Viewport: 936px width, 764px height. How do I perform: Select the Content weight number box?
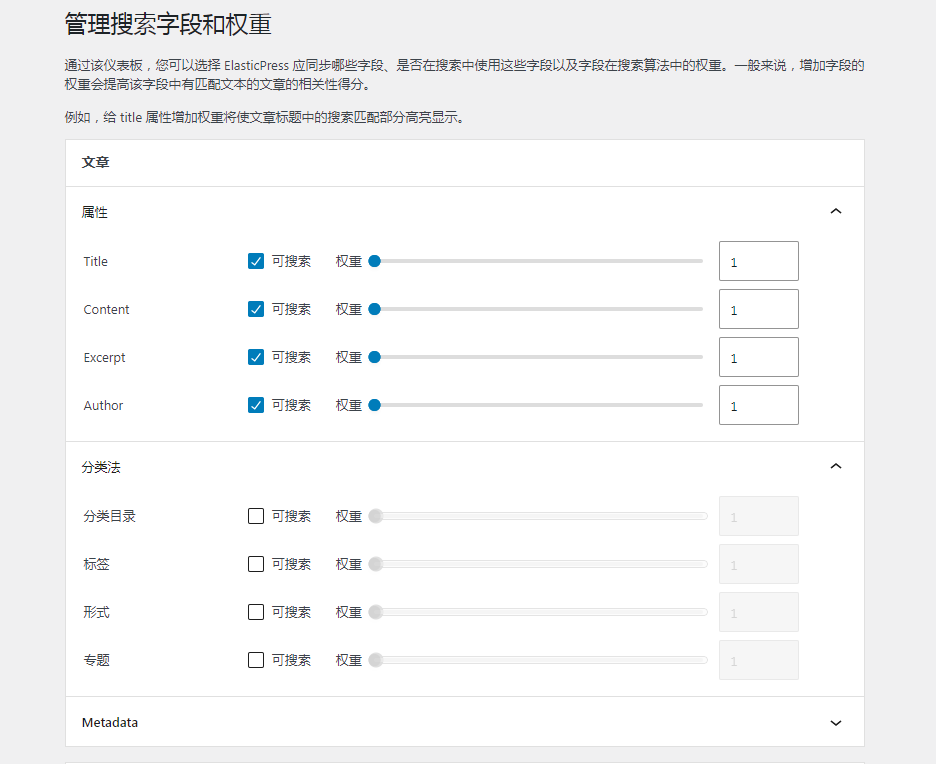point(758,309)
